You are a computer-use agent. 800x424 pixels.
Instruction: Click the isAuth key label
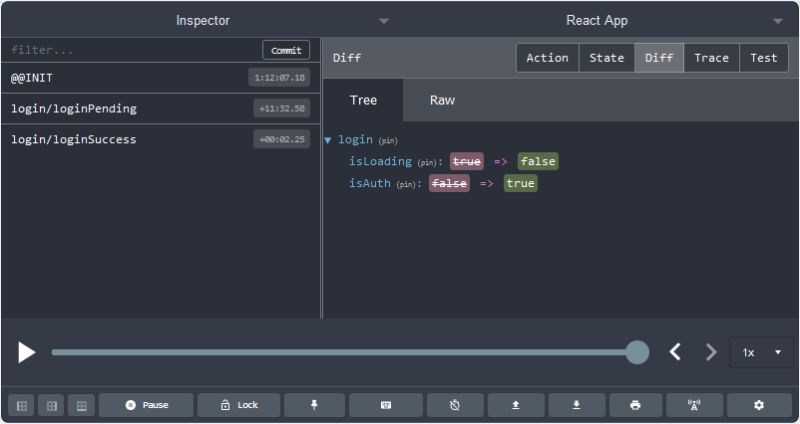click(369, 183)
